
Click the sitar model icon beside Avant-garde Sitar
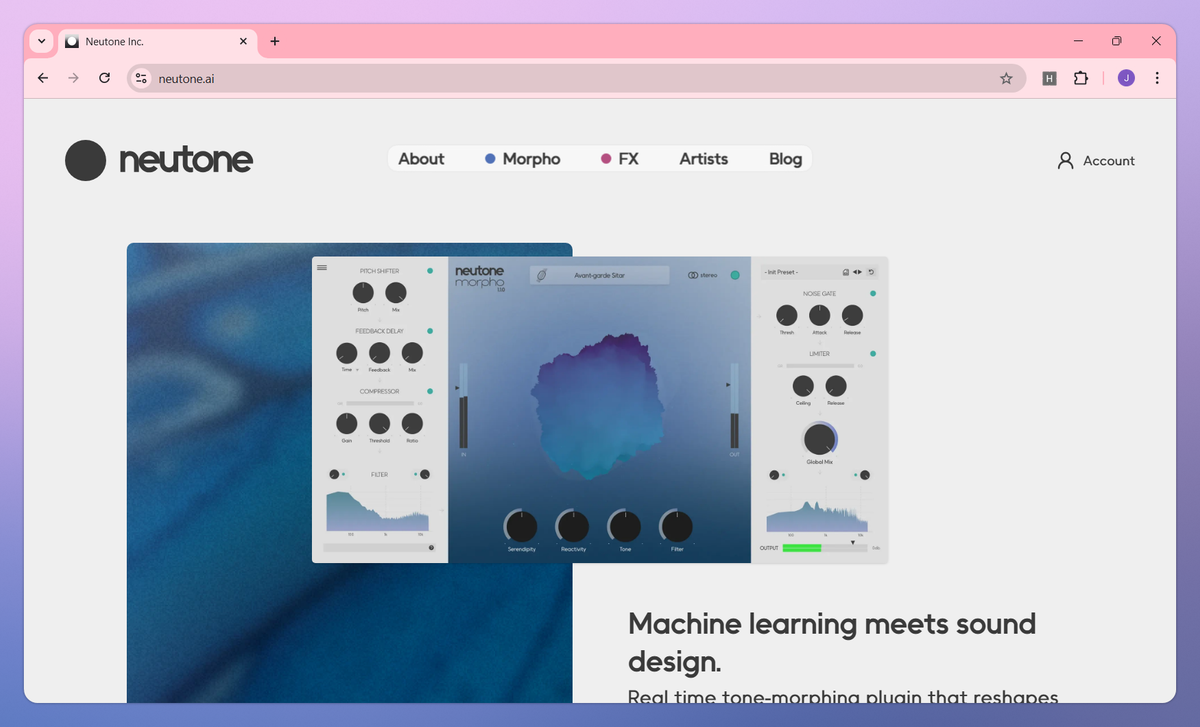542,275
